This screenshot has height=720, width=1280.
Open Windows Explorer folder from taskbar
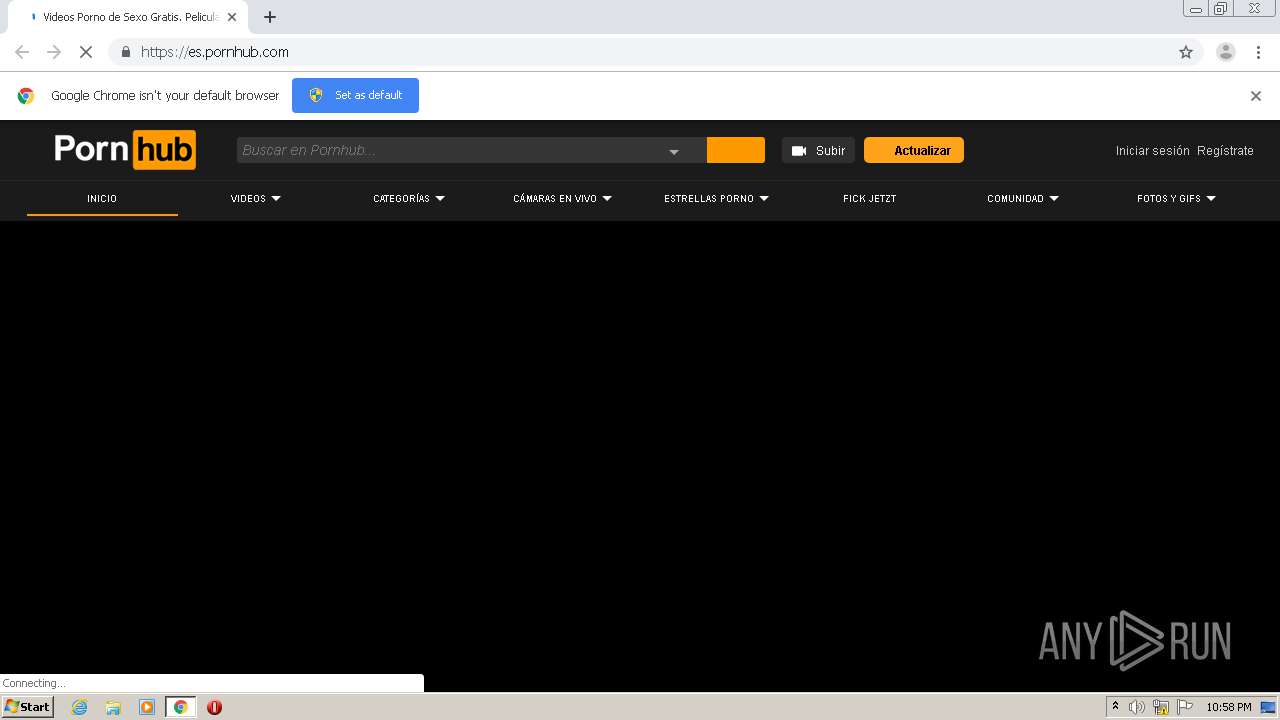click(x=113, y=707)
